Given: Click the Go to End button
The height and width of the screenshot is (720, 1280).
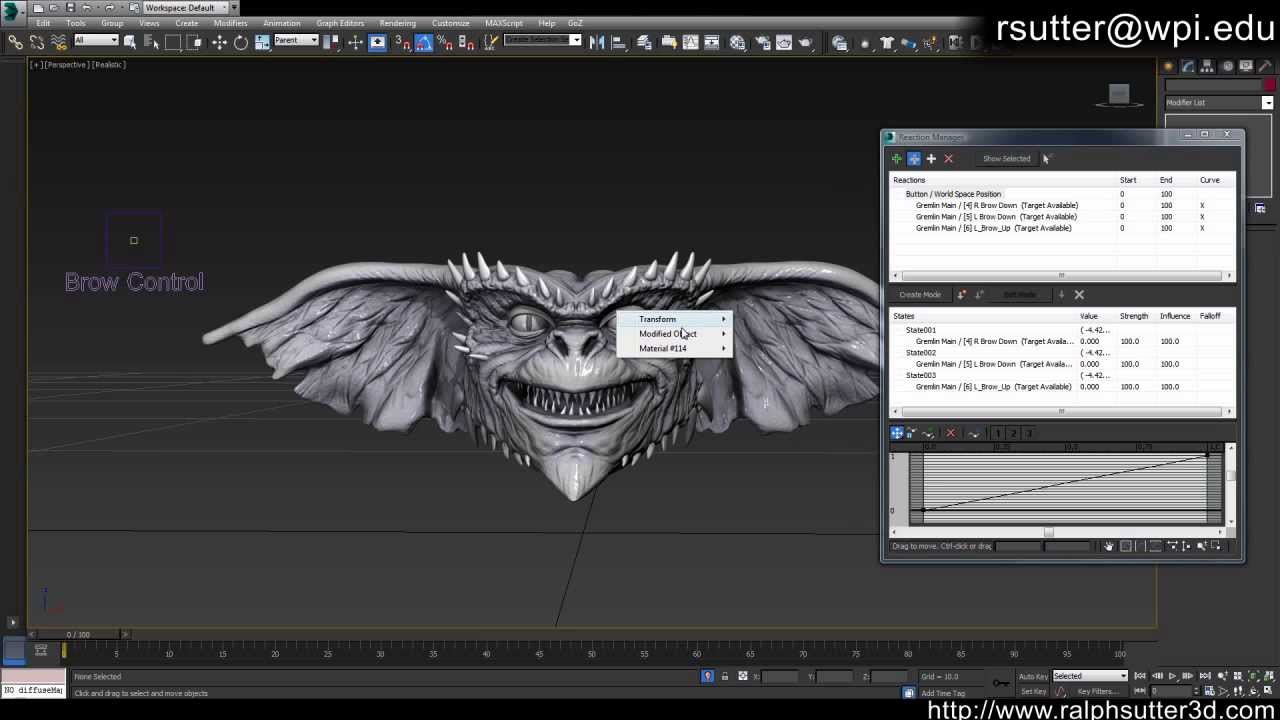Looking at the screenshot, I should click(1205, 676).
